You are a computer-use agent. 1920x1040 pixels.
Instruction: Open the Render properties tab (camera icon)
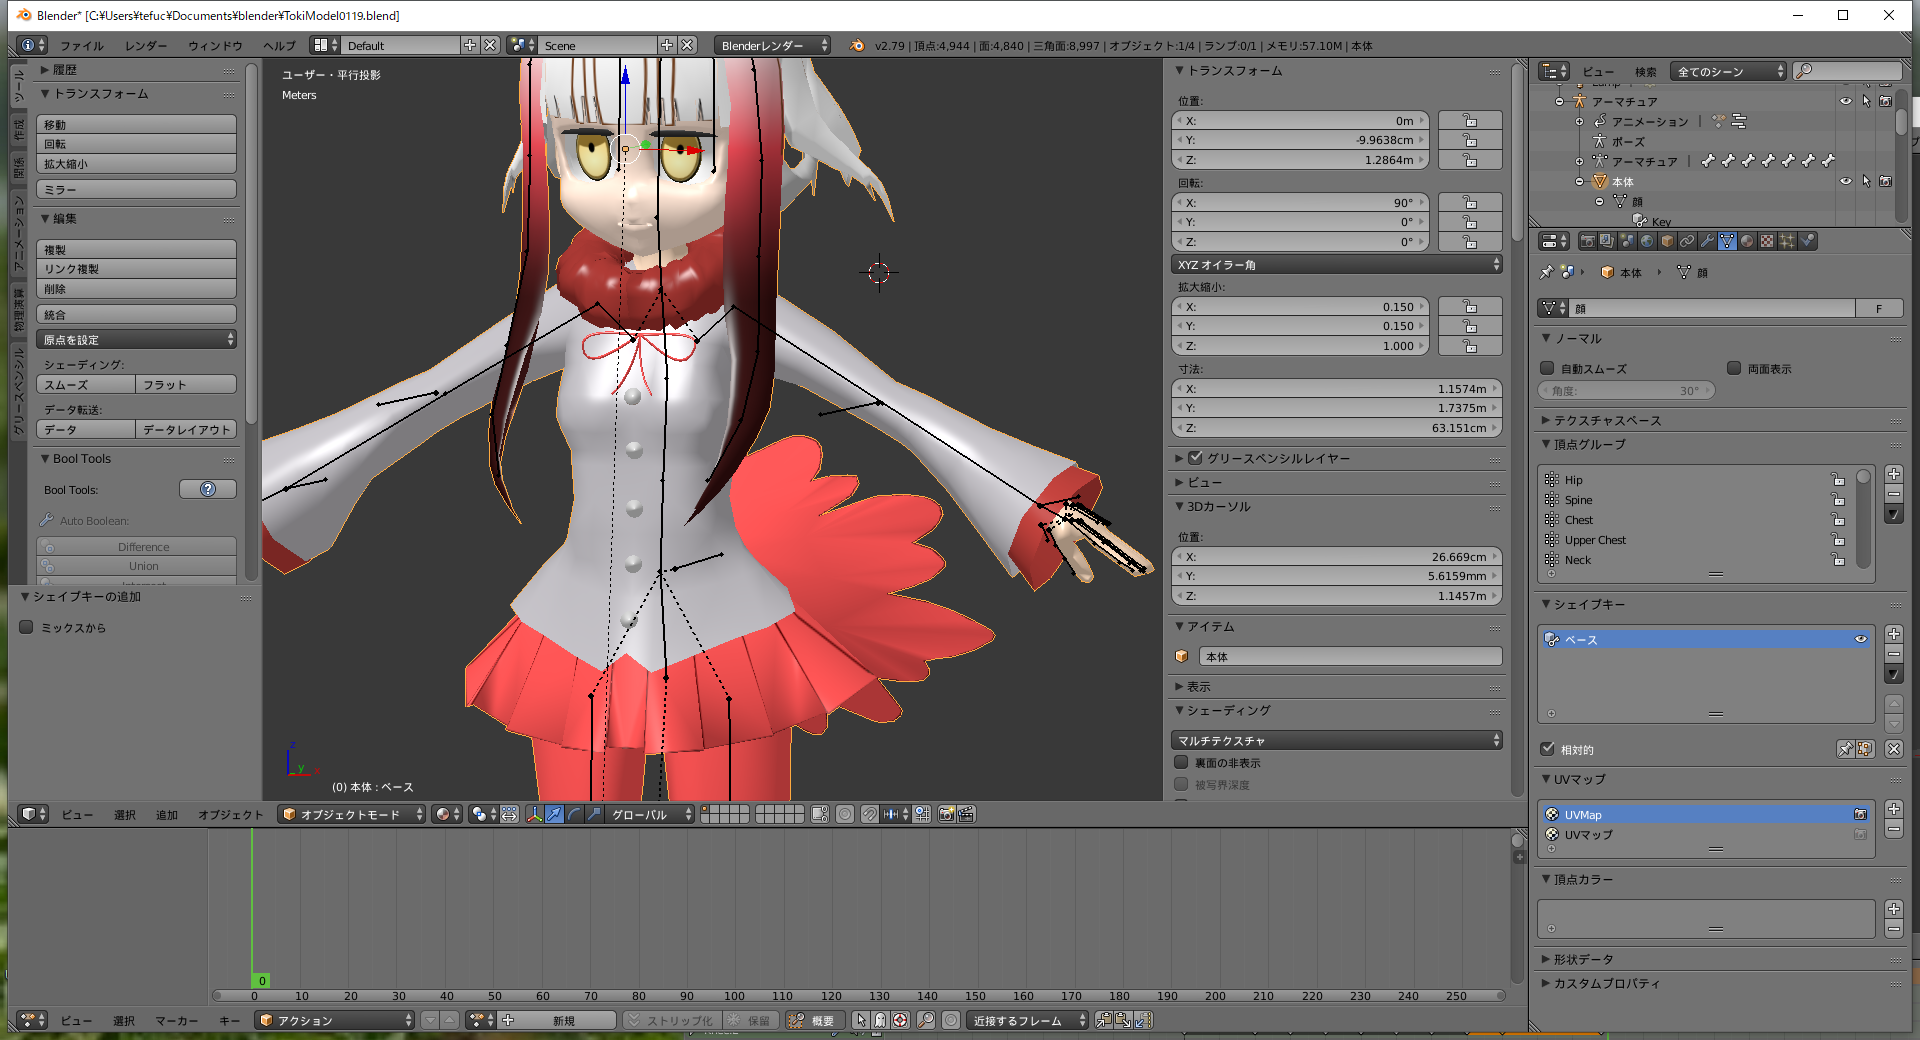tap(1587, 241)
